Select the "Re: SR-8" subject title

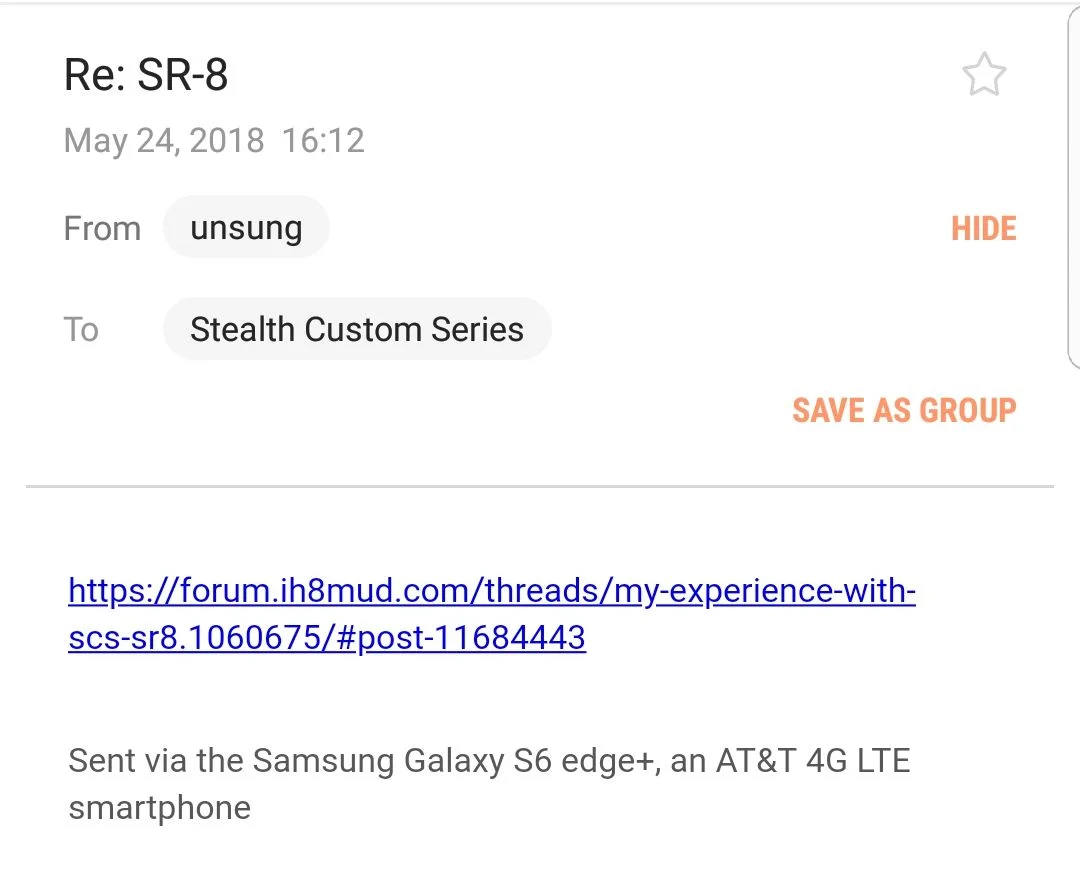click(x=146, y=75)
